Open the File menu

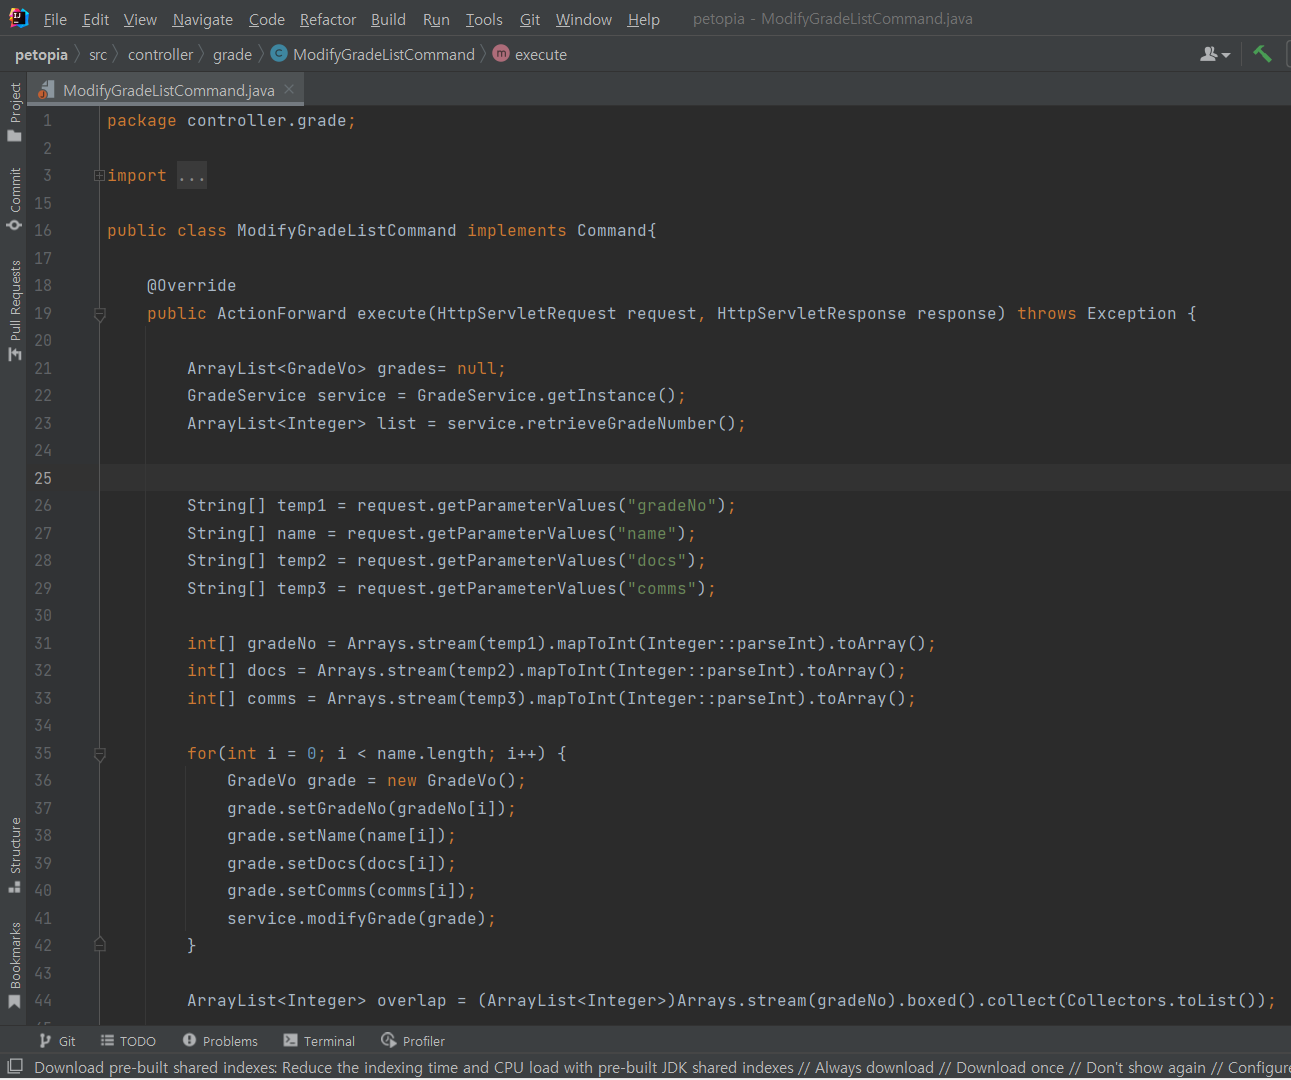(55, 19)
